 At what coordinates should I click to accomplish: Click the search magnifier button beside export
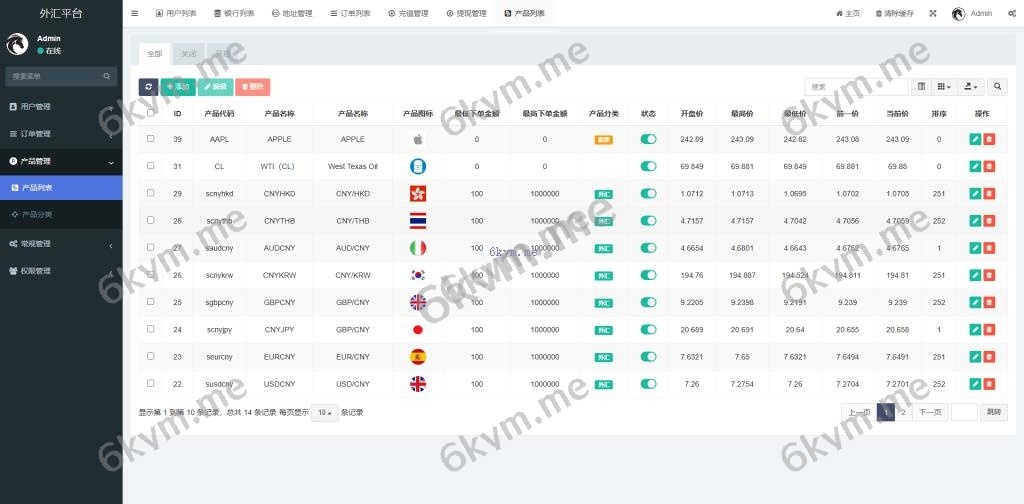point(998,87)
